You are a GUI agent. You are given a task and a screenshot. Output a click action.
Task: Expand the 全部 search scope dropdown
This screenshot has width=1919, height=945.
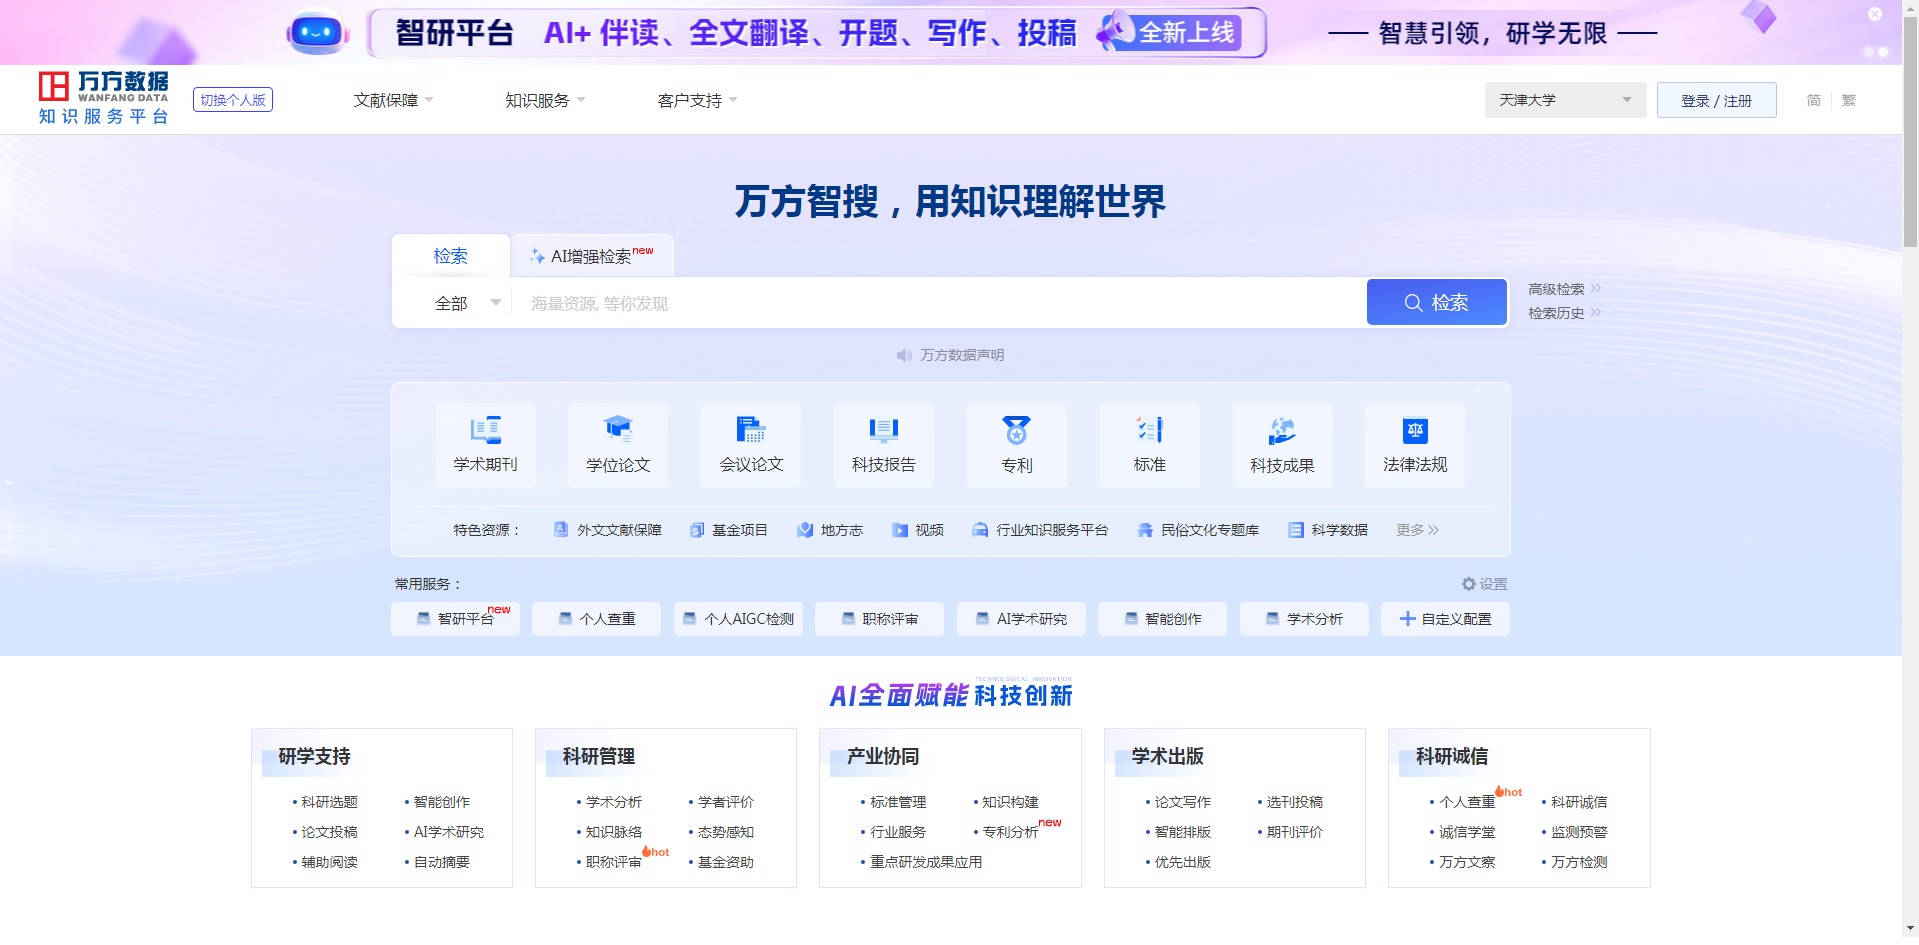(465, 302)
